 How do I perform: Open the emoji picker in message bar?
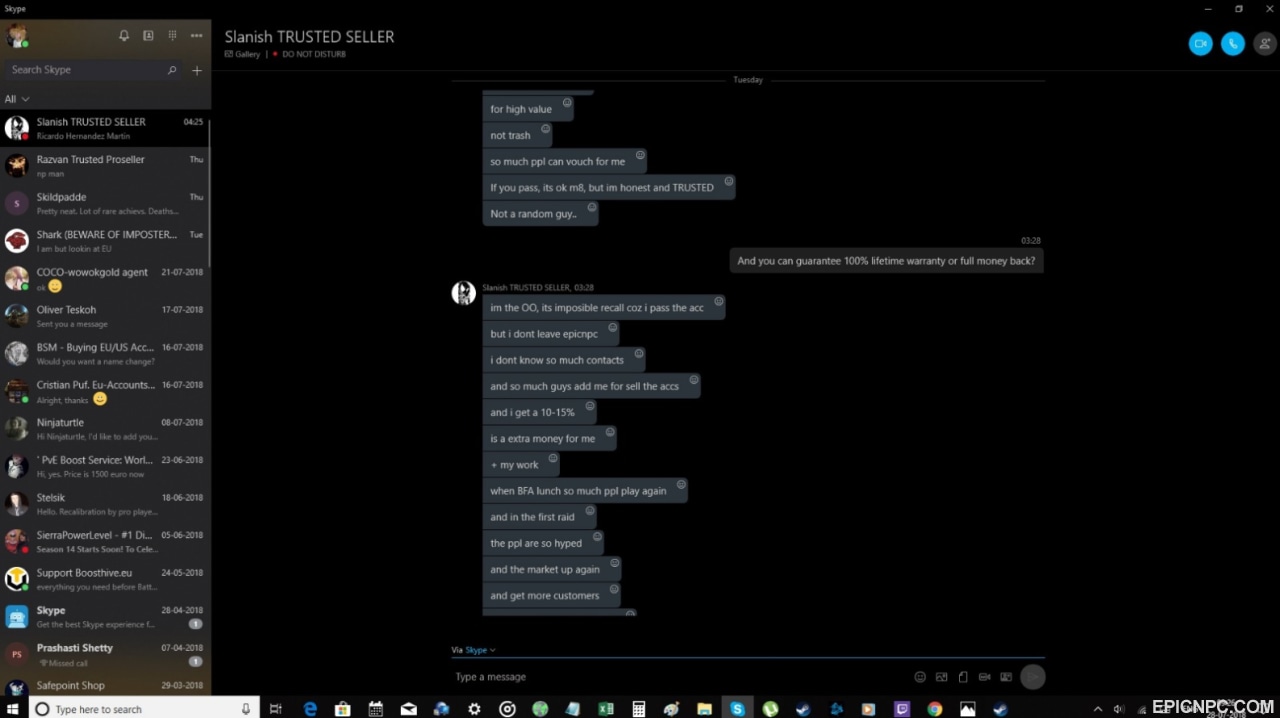click(x=920, y=677)
